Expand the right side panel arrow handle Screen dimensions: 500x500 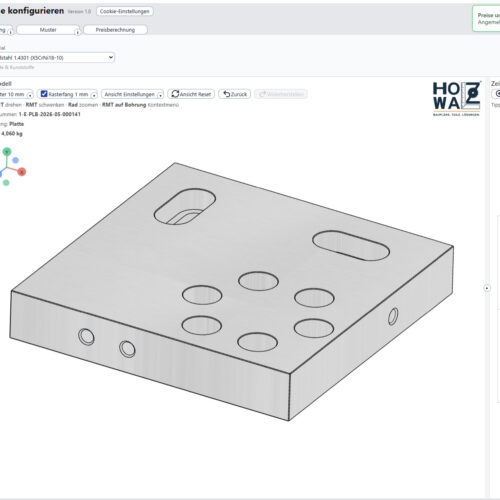pyautogui.click(x=487, y=288)
